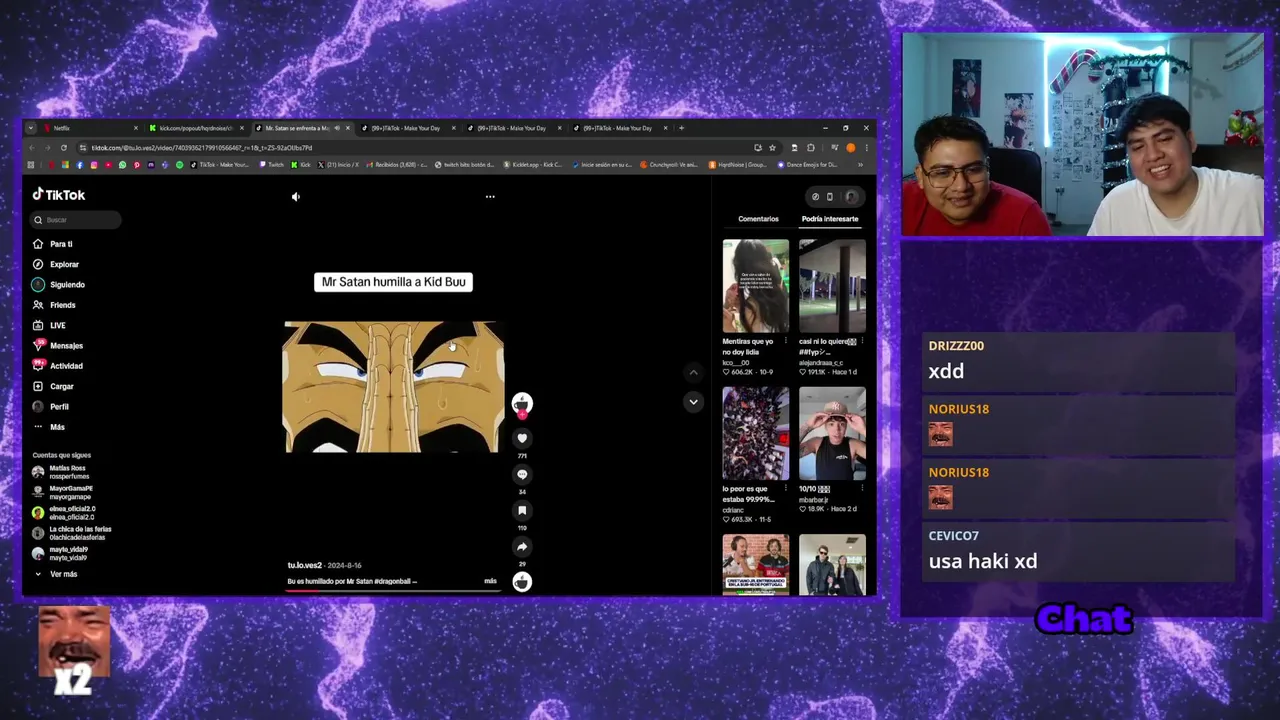
Task: Open Mensajes in the sidebar
Action: point(58,346)
